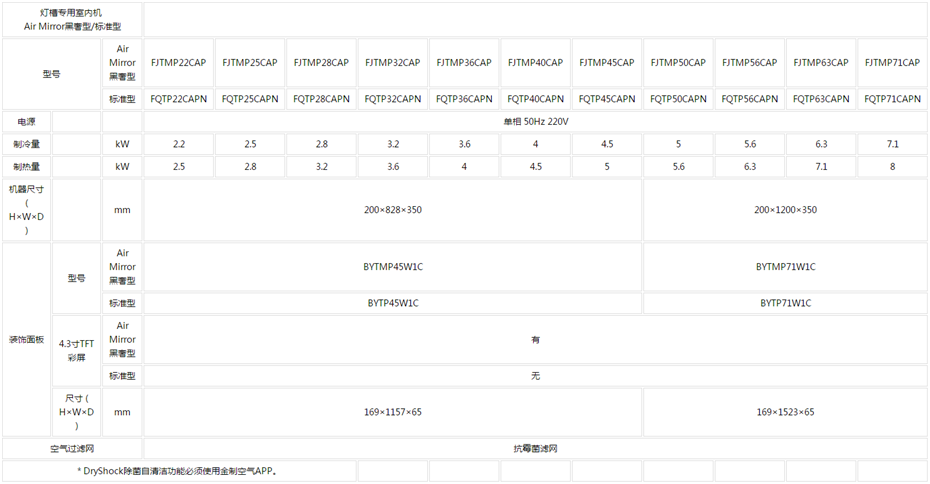Screen dimensions: 930x484
Task: Click cooling capacity value 5.6
Action: pos(750,144)
